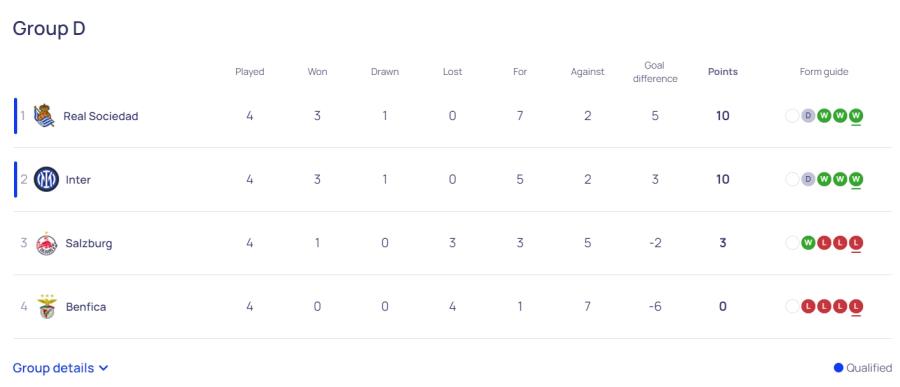900x387 pixels.
Task: Open the Inter team link
Action: click(78, 180)
